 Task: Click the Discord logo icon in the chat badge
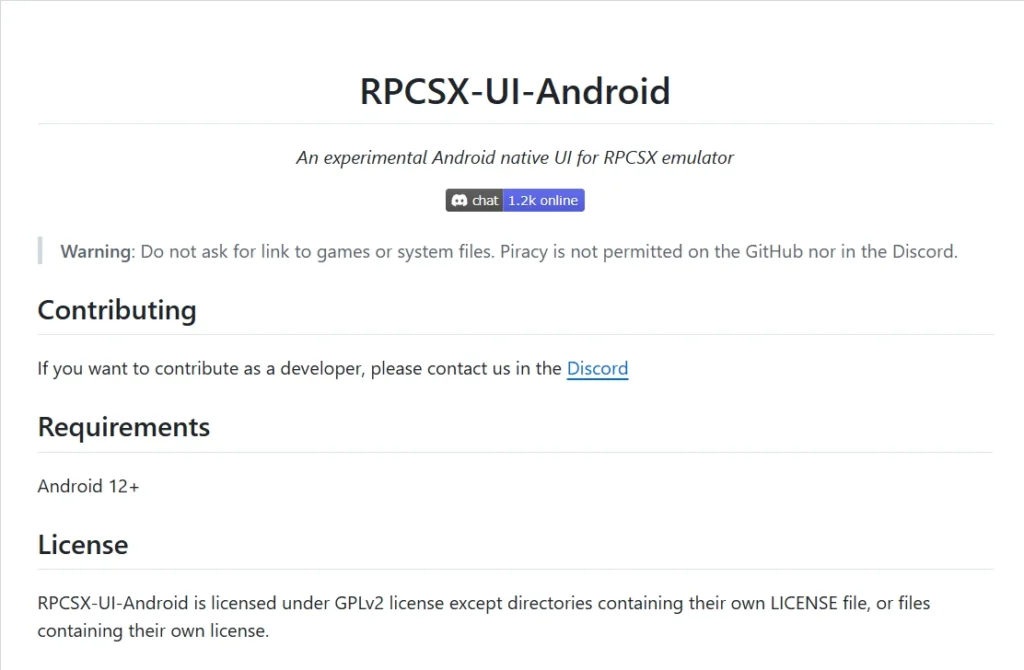point(459,200)
